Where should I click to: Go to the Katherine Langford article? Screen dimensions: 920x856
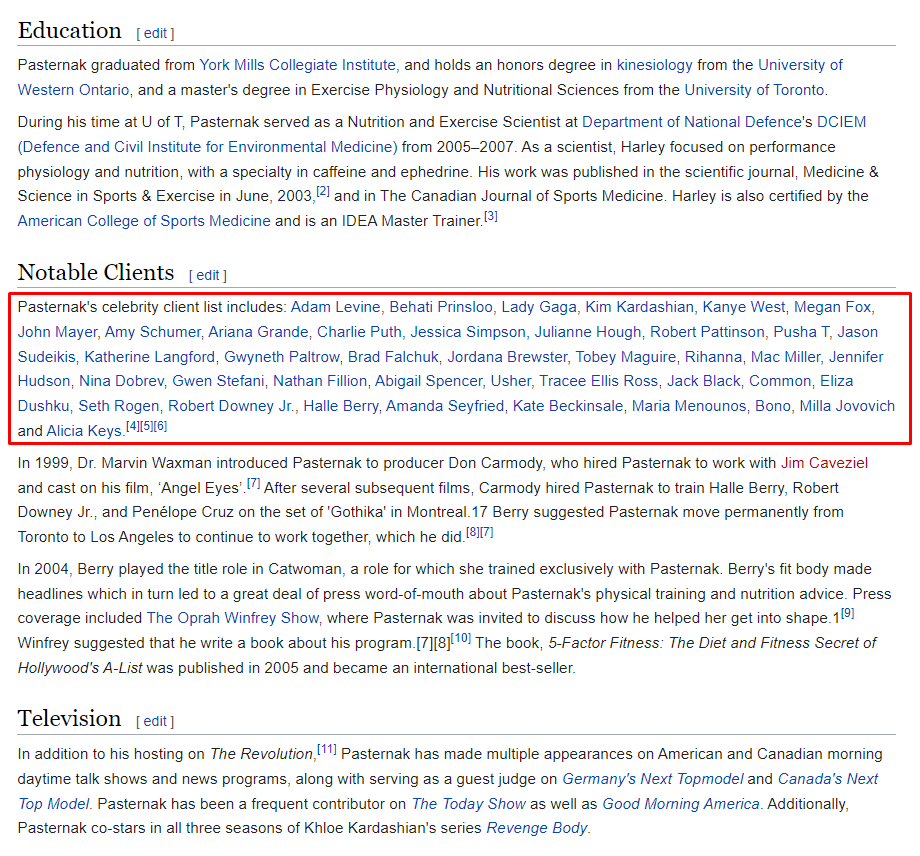pos(150,357)
